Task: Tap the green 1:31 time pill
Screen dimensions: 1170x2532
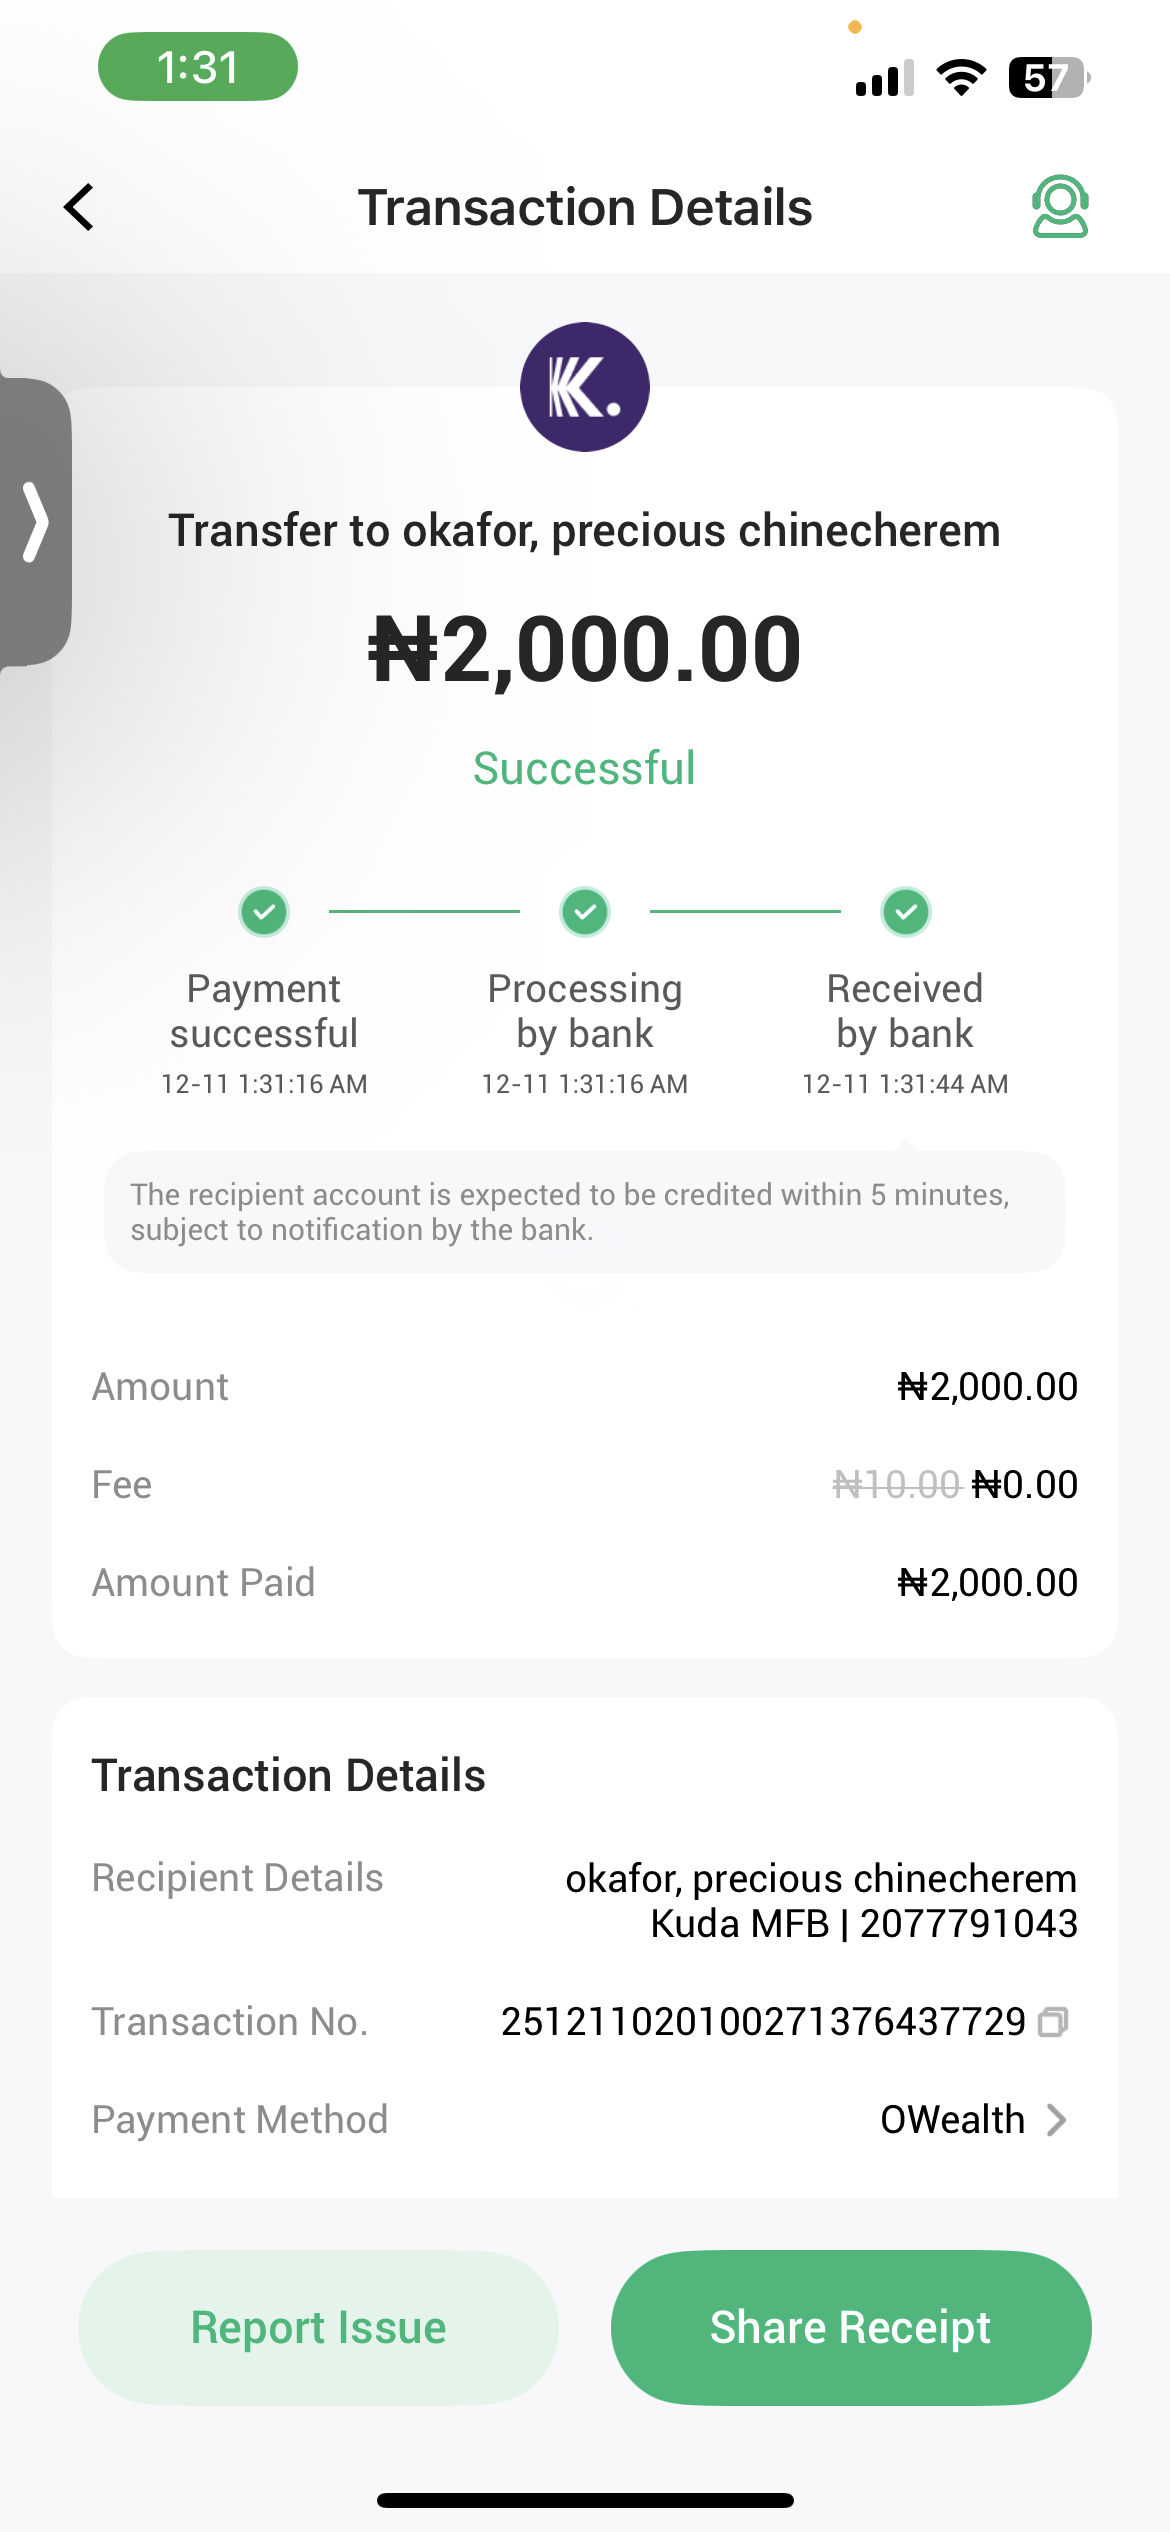Action: pos(198,67)
